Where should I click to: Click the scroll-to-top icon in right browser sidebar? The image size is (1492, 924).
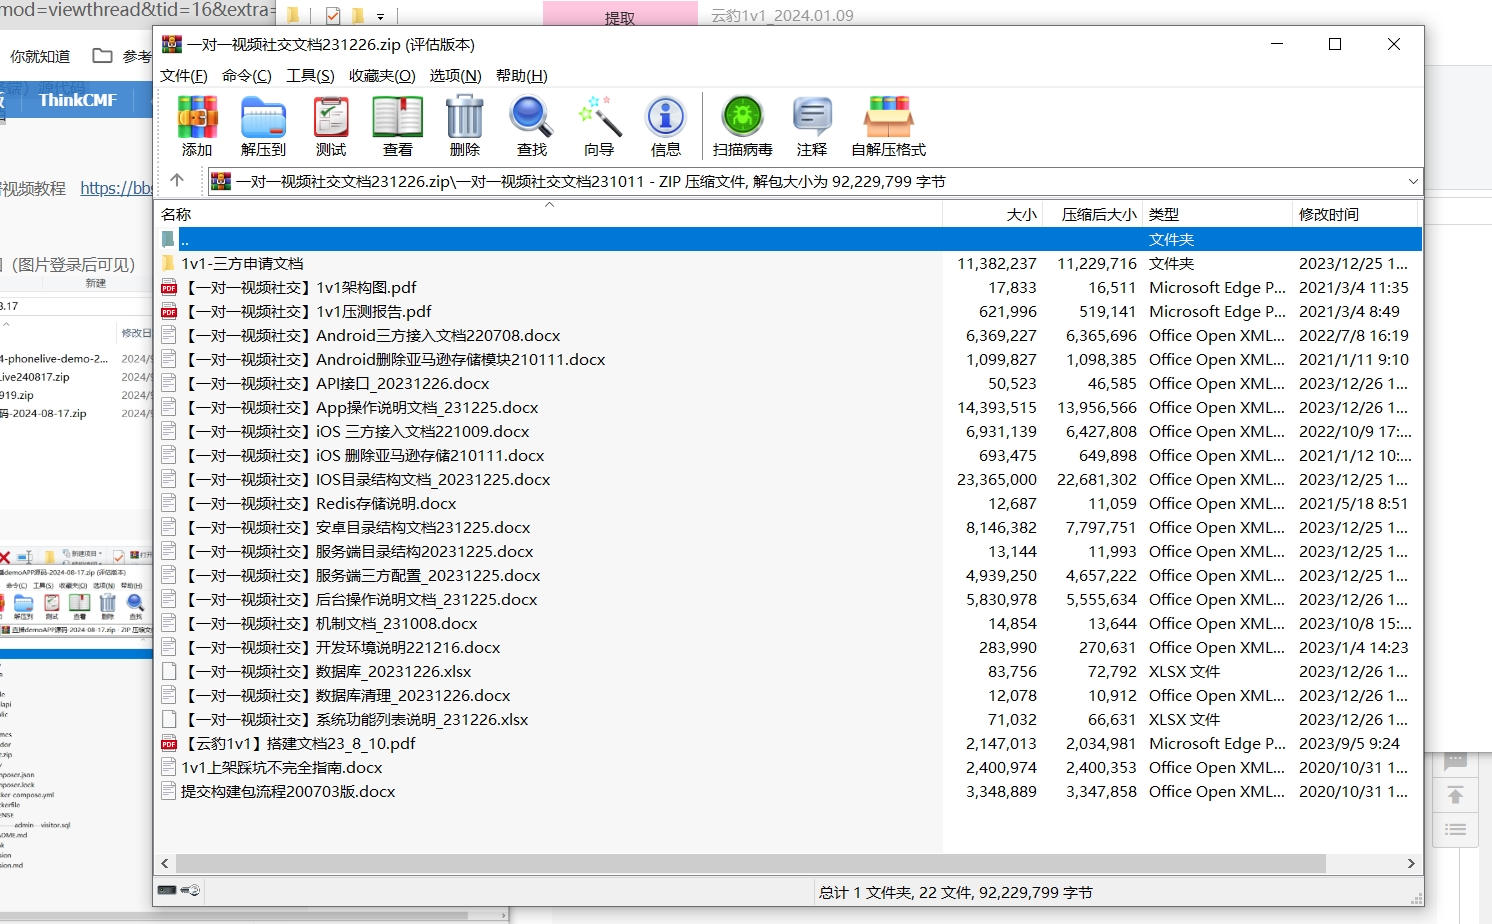pyautogui.click(x=1456, y=796)
